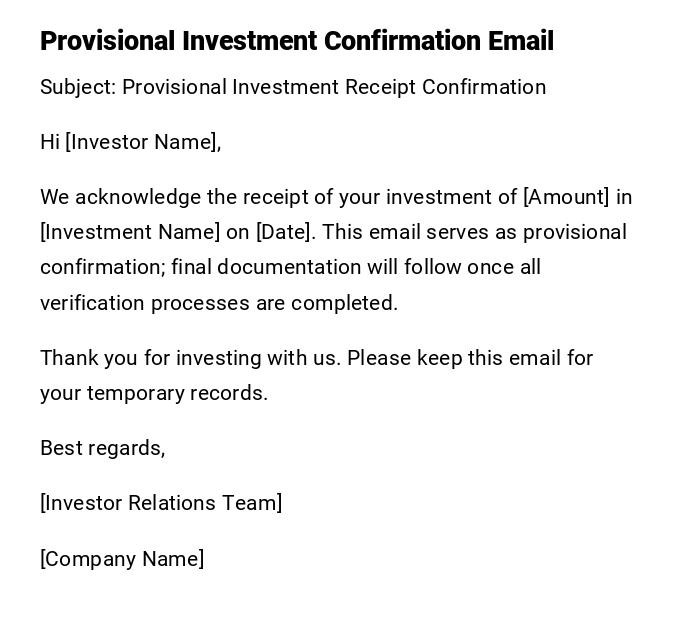The width and height of the screenshot is (700, 621).
Task: Click the [Investor Name] placeholder in greeting
Action: click(x=141, y=142)
